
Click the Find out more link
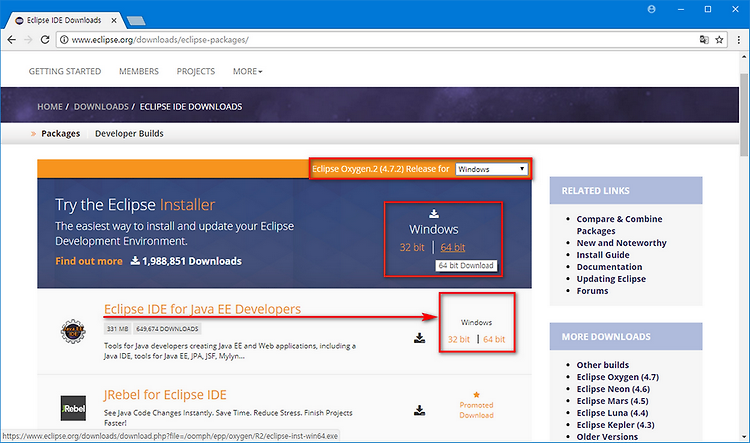[89, 261]
